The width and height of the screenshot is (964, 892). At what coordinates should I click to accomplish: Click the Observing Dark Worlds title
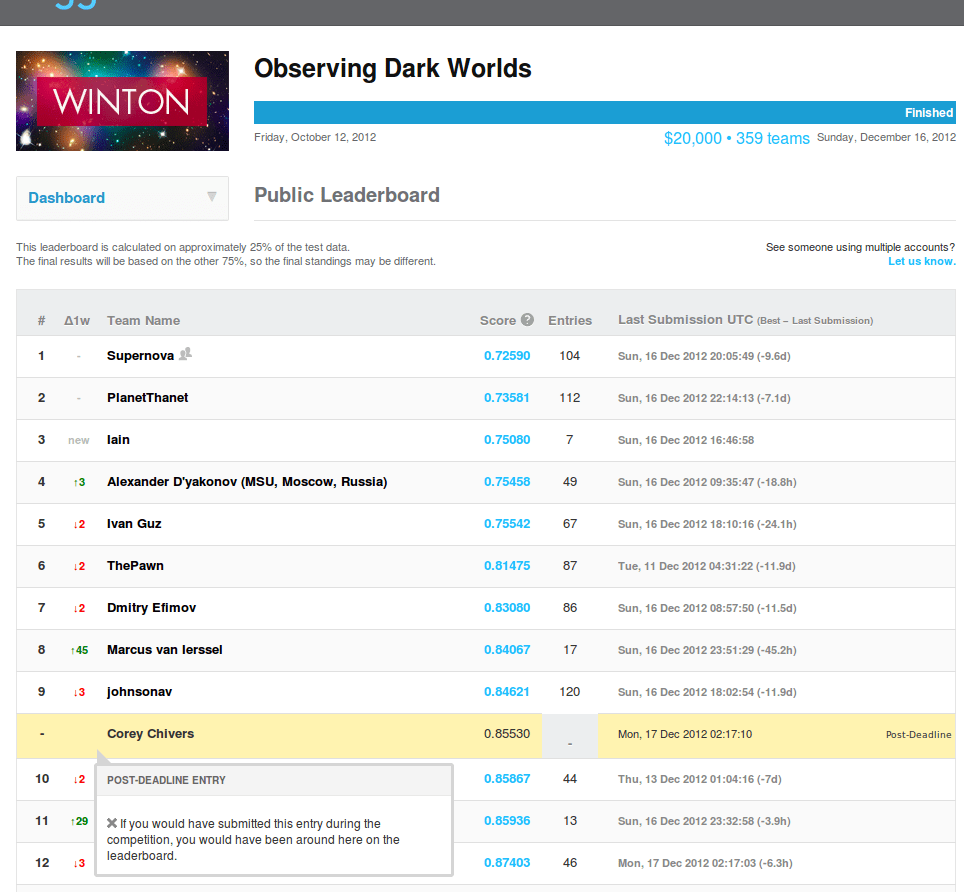pos(392,68)
